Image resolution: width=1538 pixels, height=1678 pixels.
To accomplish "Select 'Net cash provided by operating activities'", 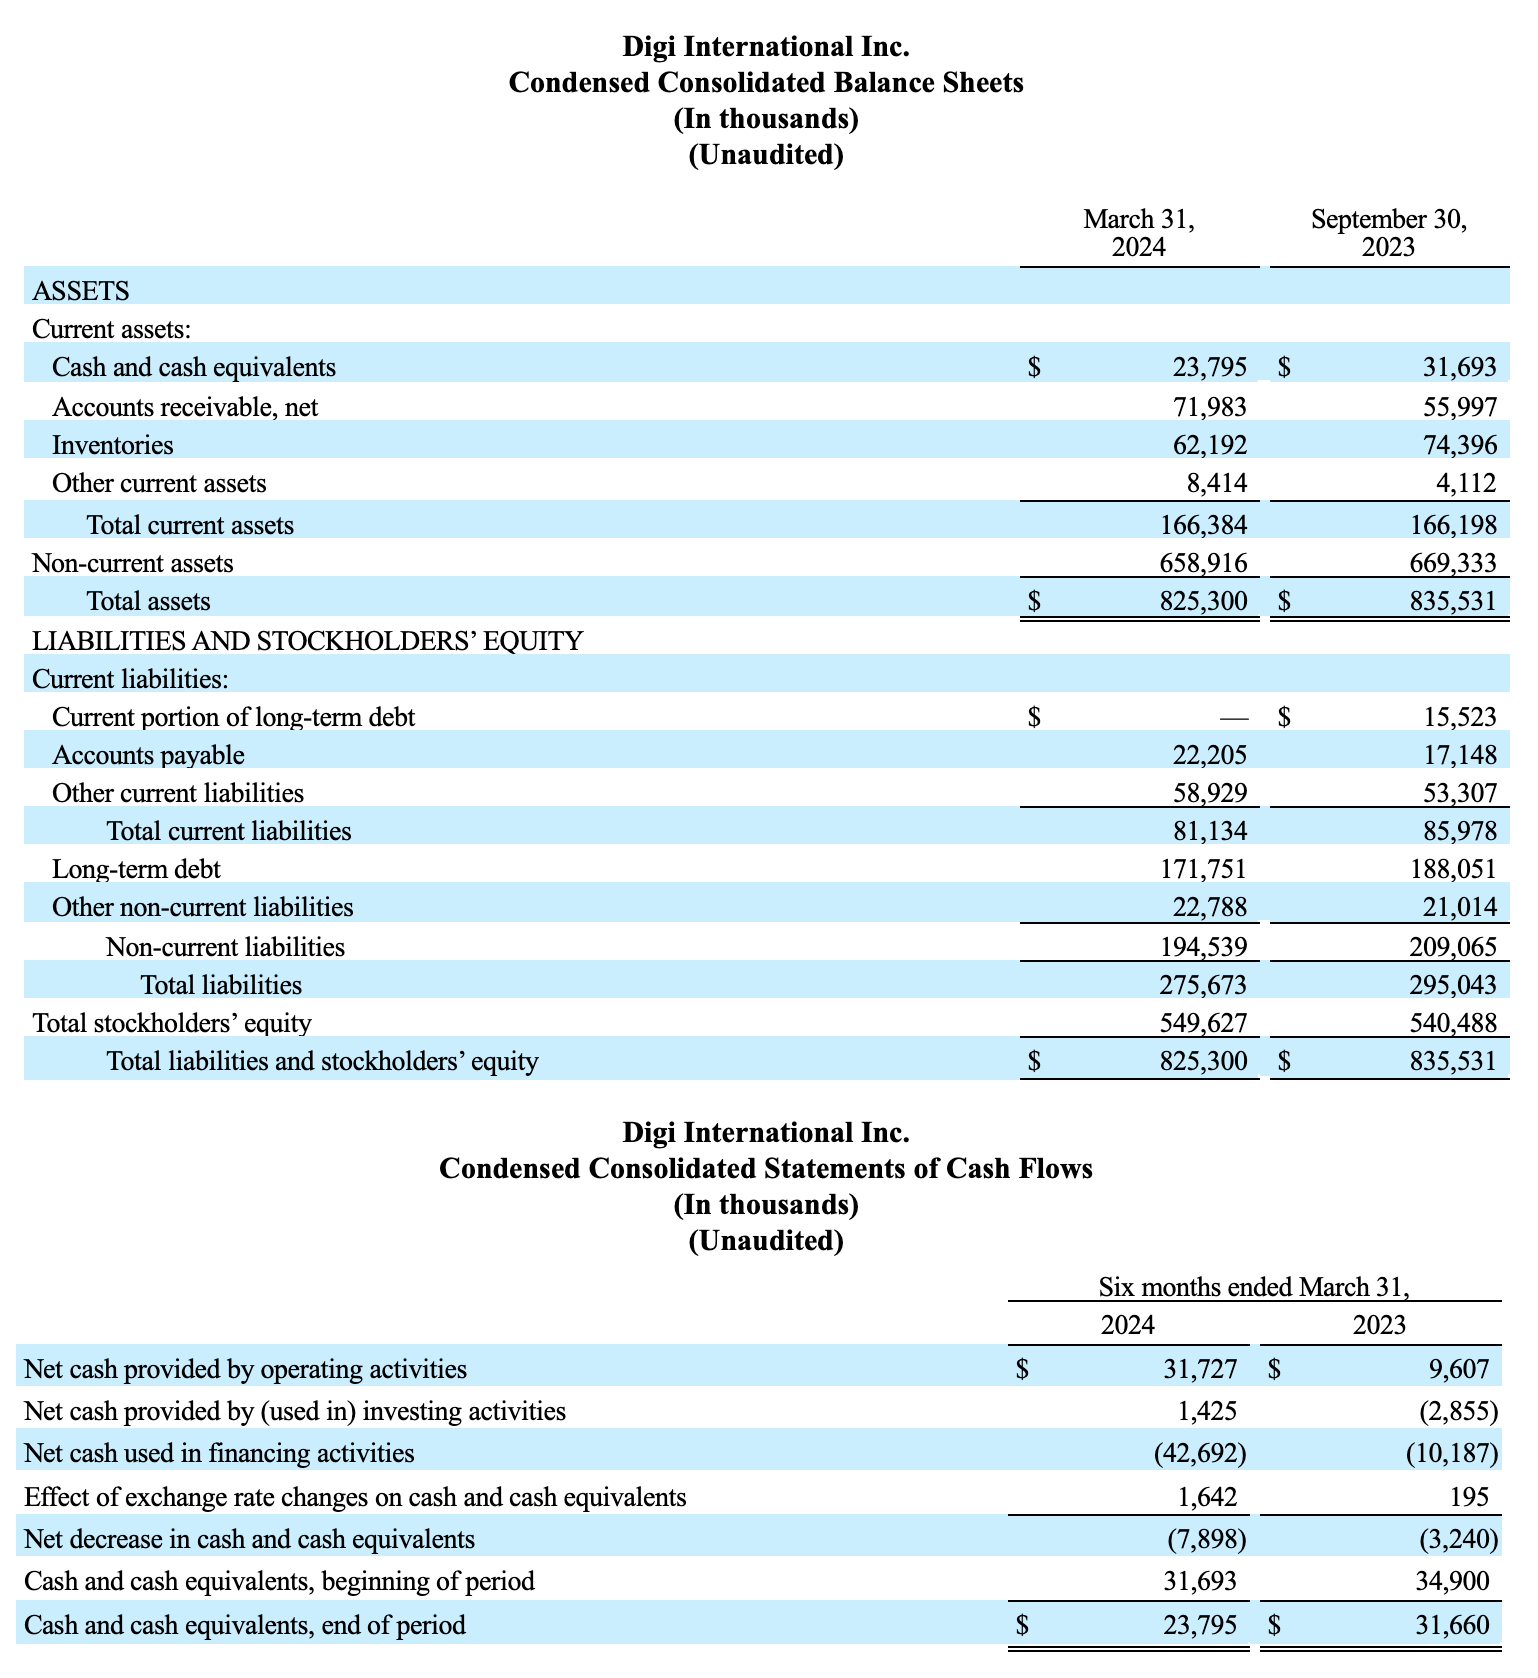I will coord(245,1369).
